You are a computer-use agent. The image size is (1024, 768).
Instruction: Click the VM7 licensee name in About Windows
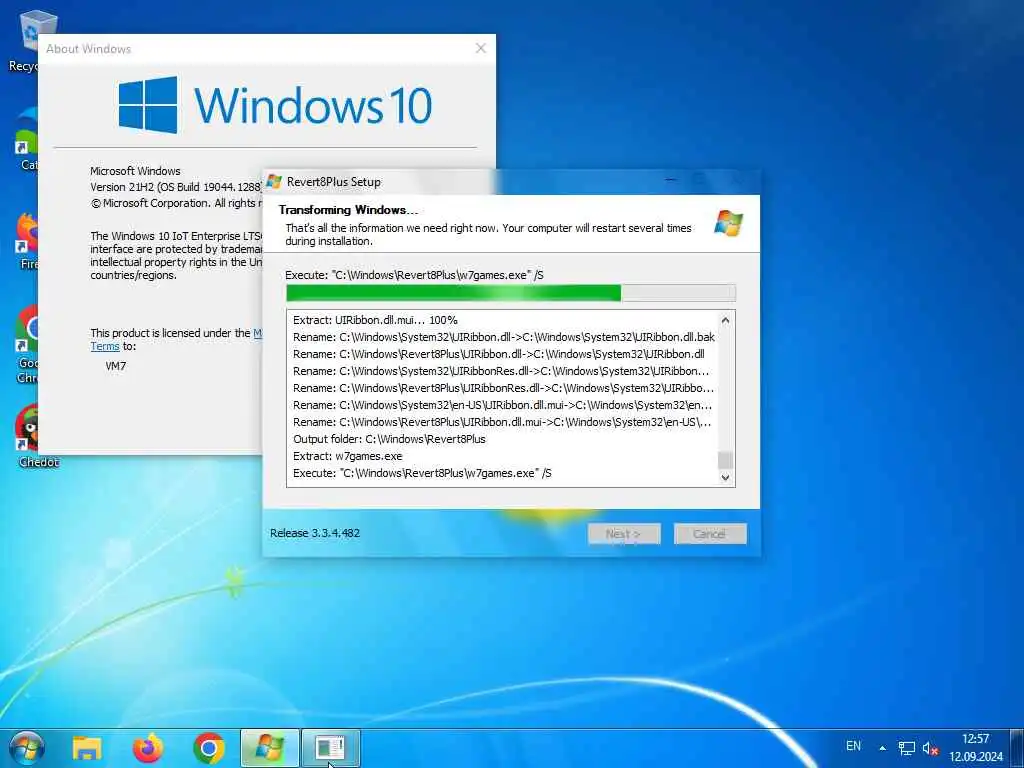click(116, 366)
